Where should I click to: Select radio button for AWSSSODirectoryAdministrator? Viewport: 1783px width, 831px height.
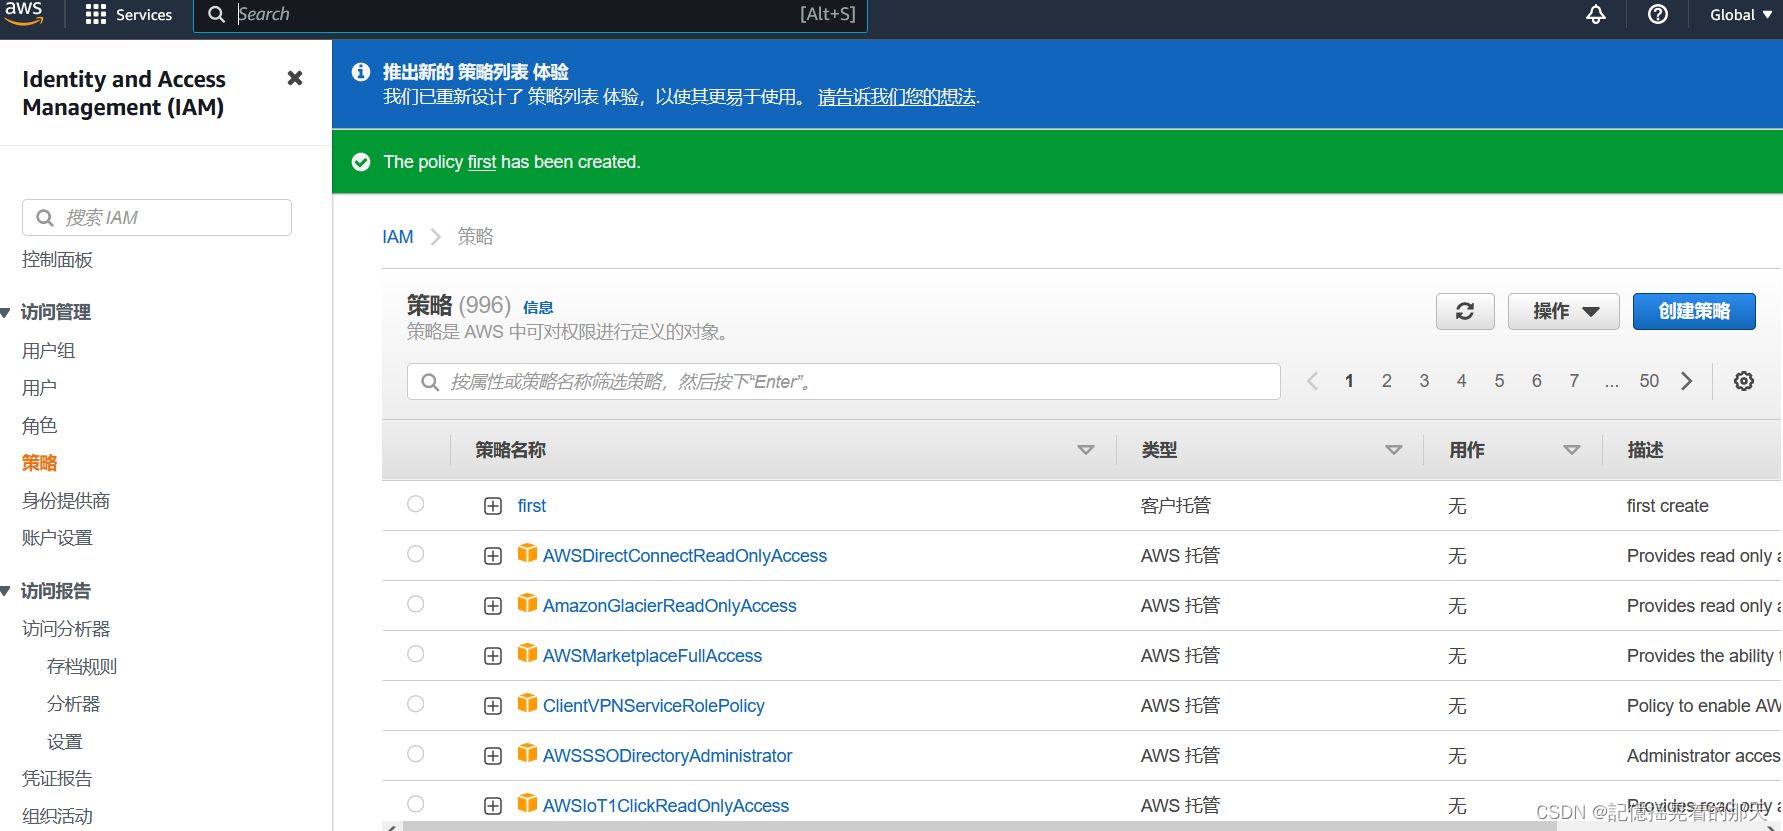click(416, 754)
